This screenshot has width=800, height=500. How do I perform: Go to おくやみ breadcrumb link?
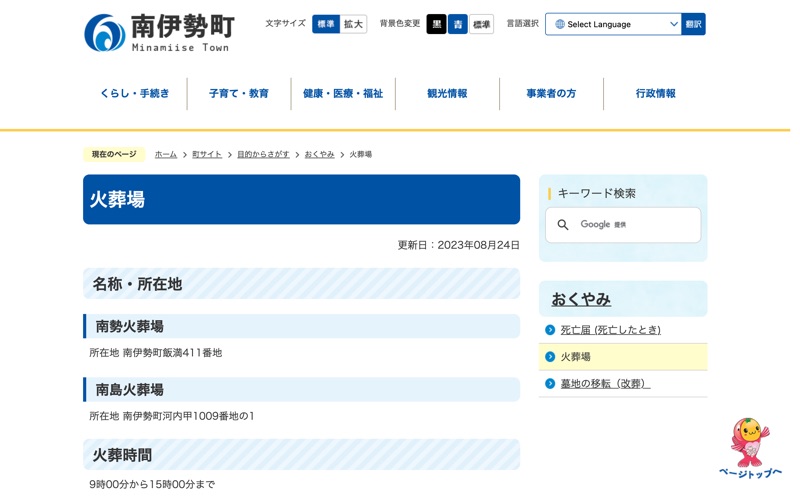coord(319,154)
